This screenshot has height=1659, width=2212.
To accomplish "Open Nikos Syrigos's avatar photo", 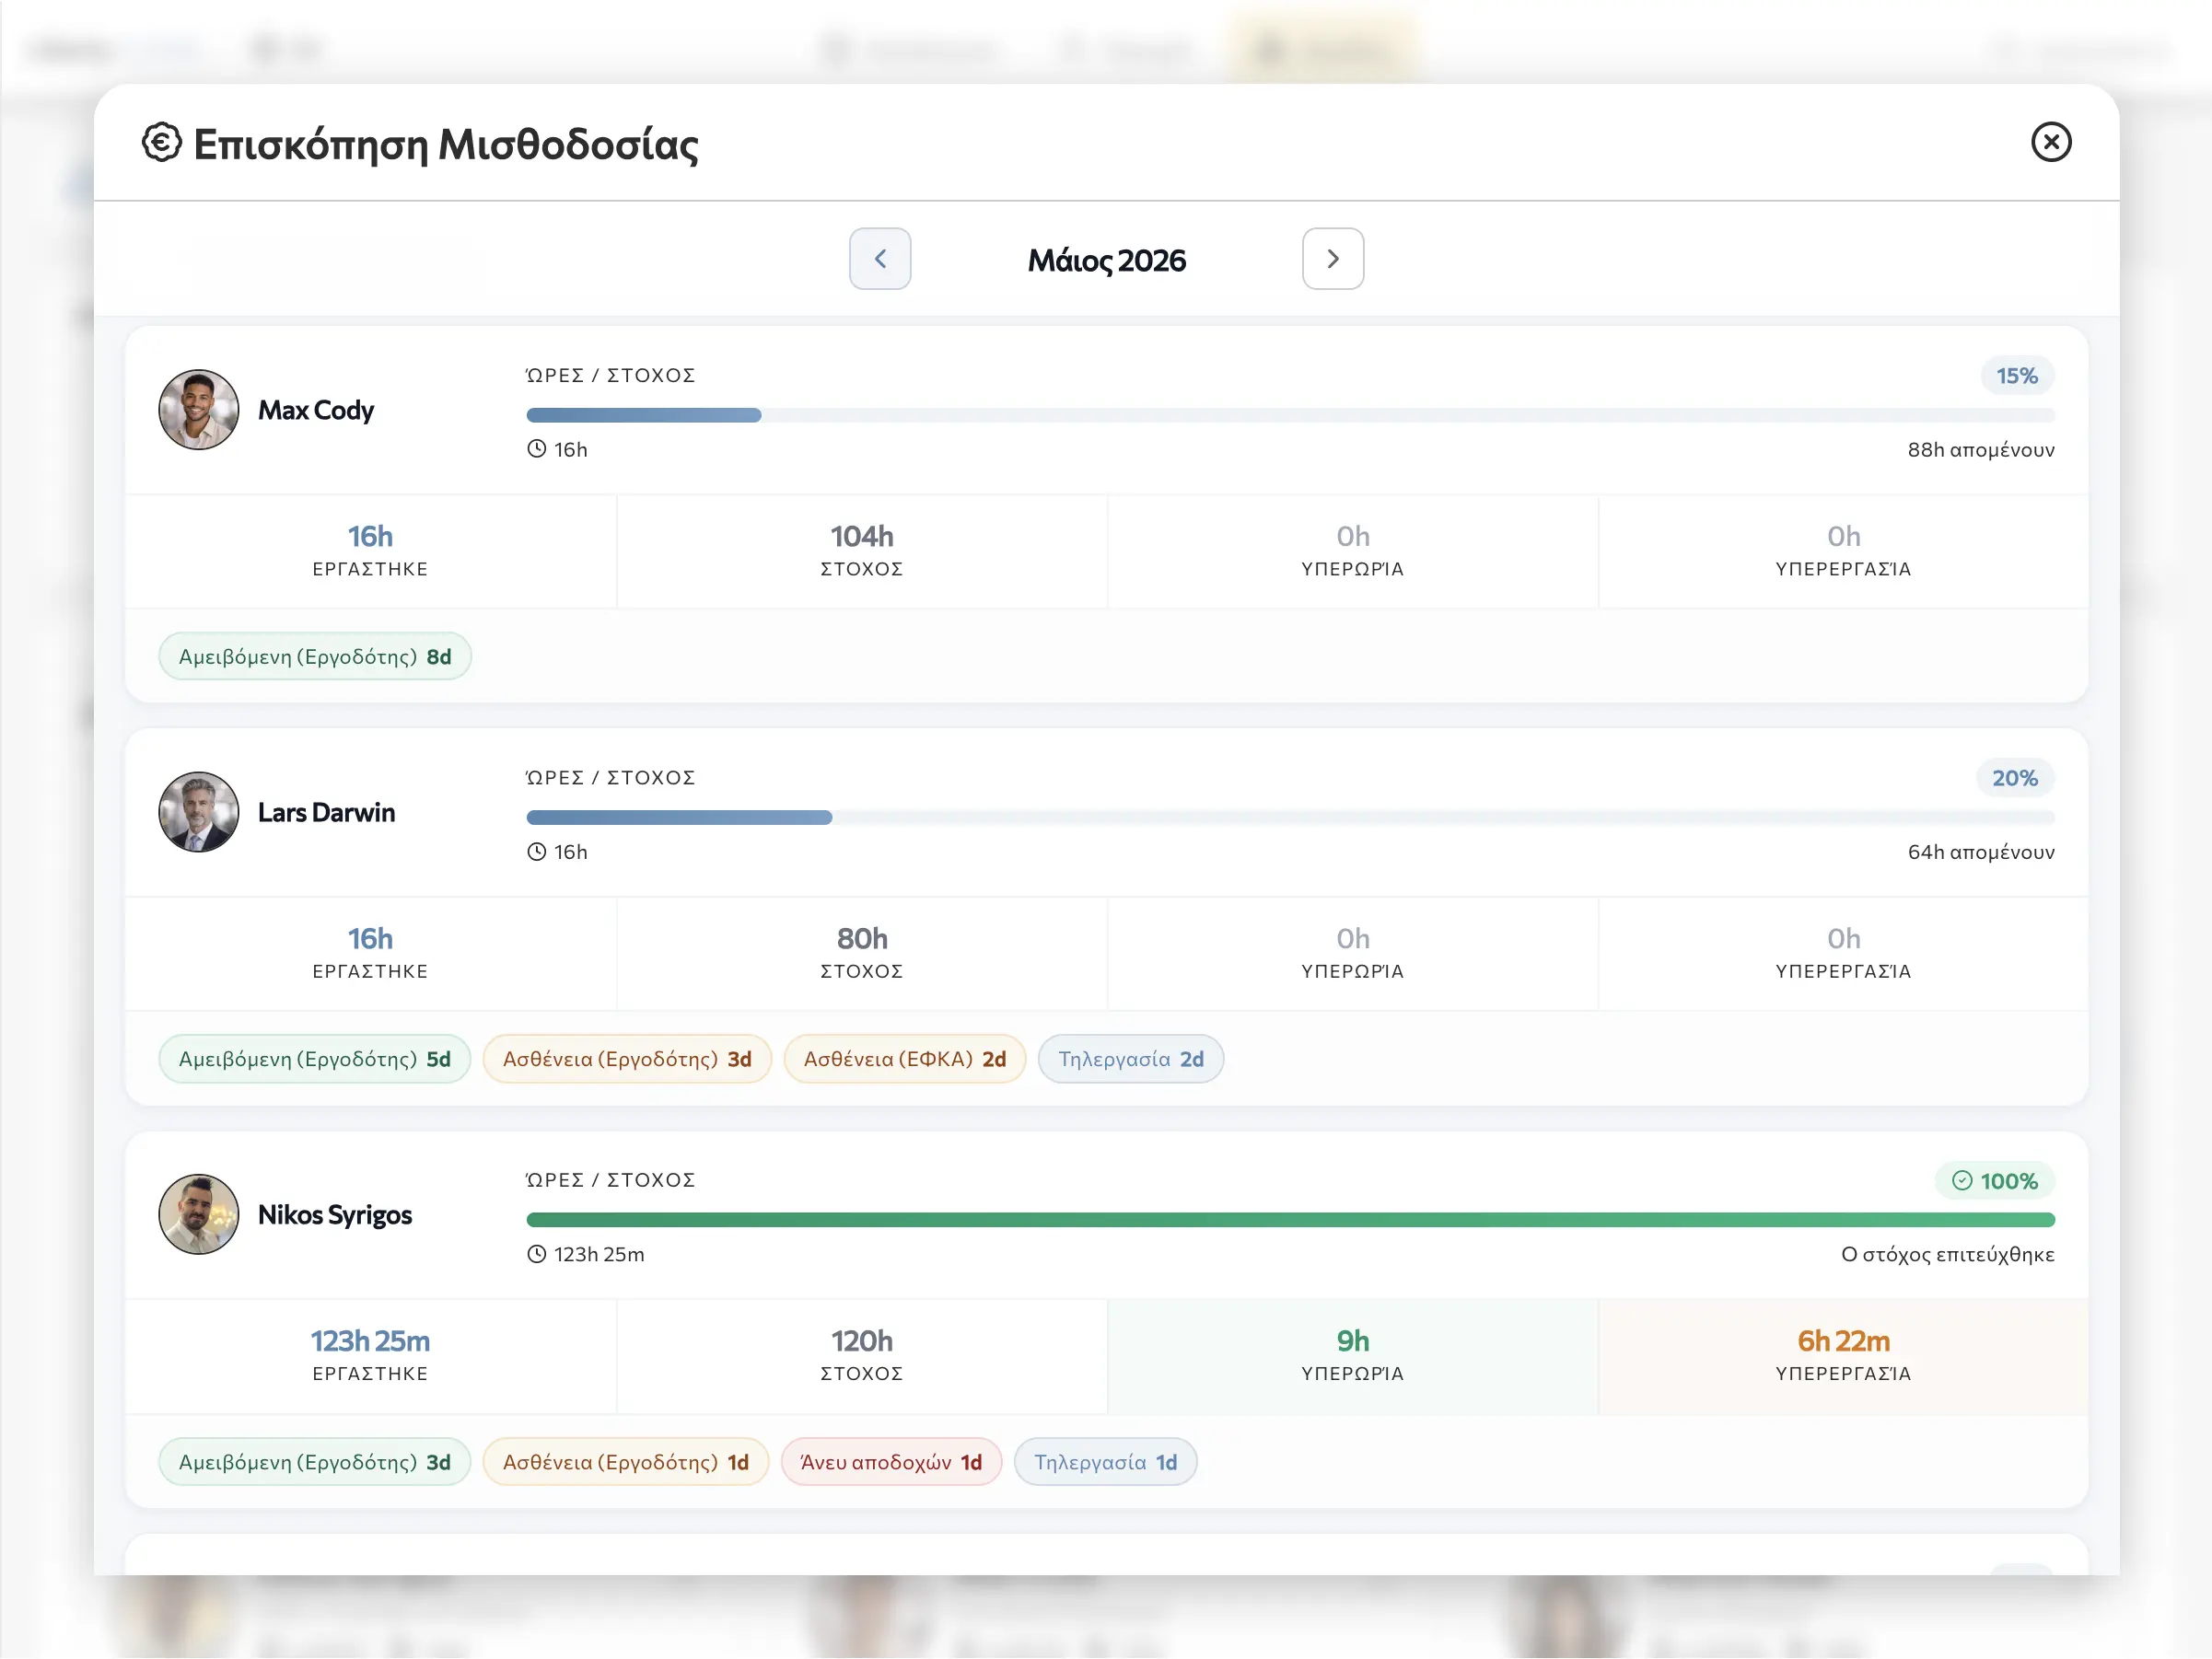I will (199, 1214).
